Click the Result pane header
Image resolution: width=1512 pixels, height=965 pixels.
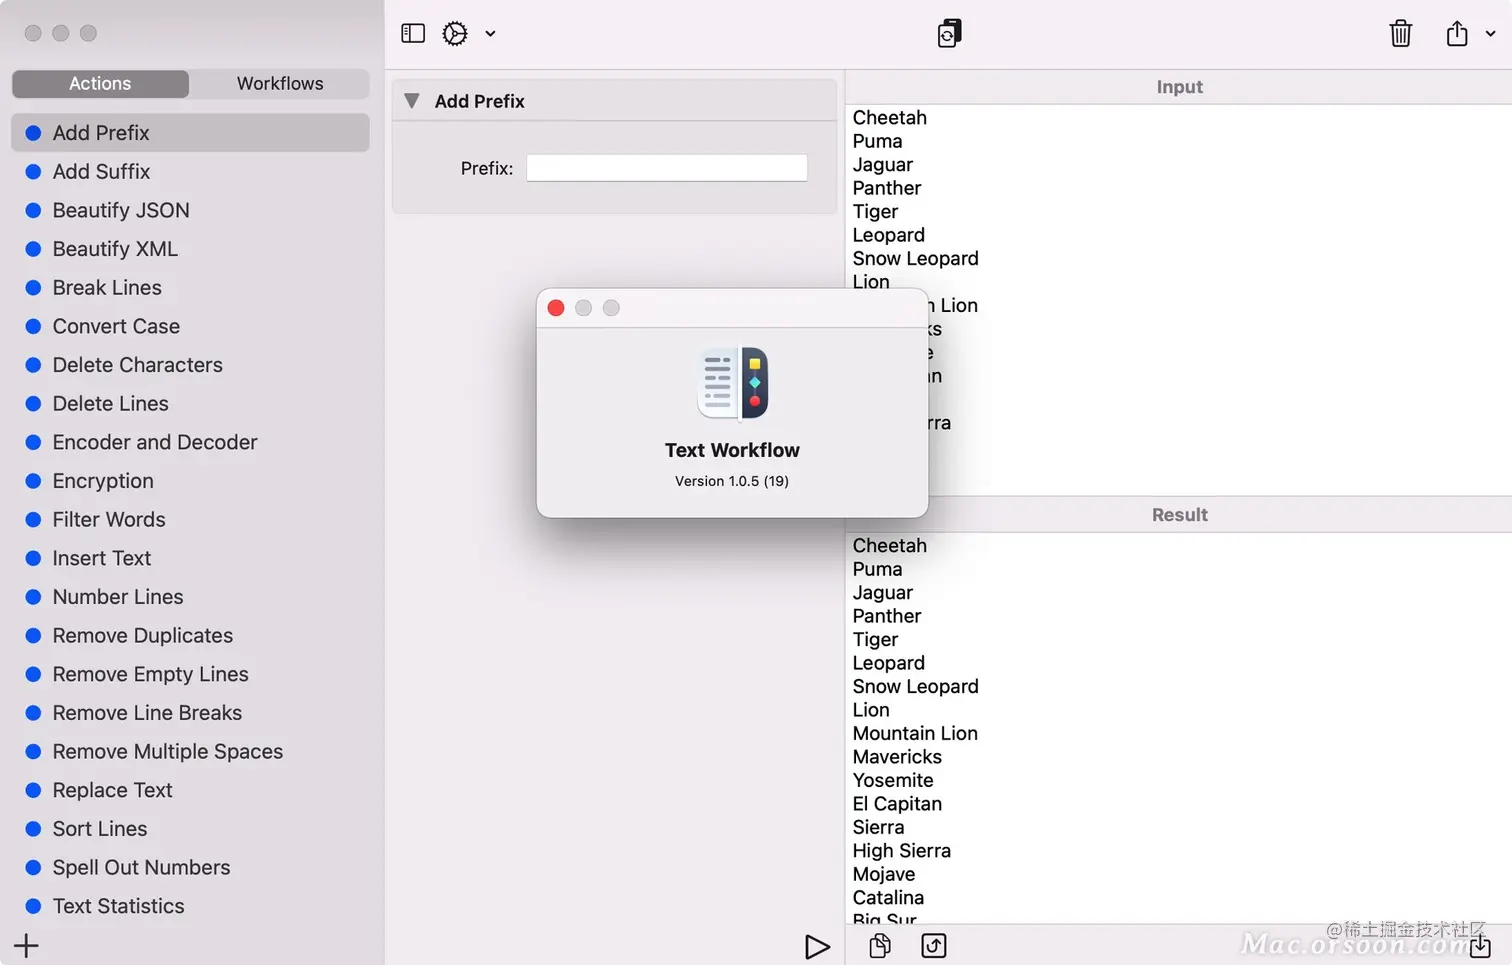(1179, 515)
